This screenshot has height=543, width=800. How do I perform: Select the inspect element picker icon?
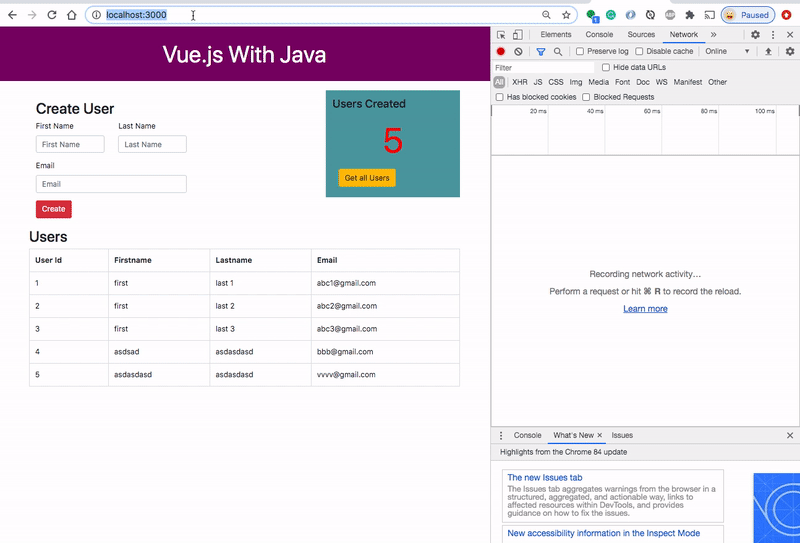click(501, 35)
